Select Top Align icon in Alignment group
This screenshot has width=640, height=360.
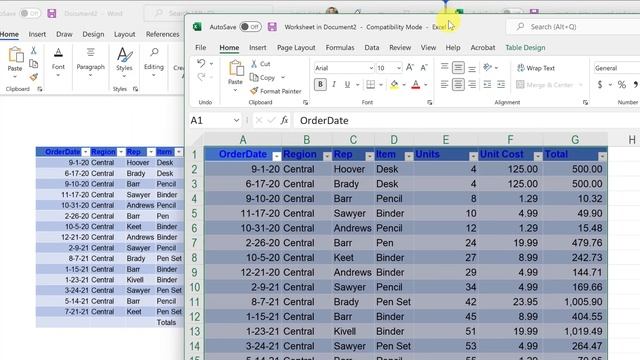coord(444,67)
